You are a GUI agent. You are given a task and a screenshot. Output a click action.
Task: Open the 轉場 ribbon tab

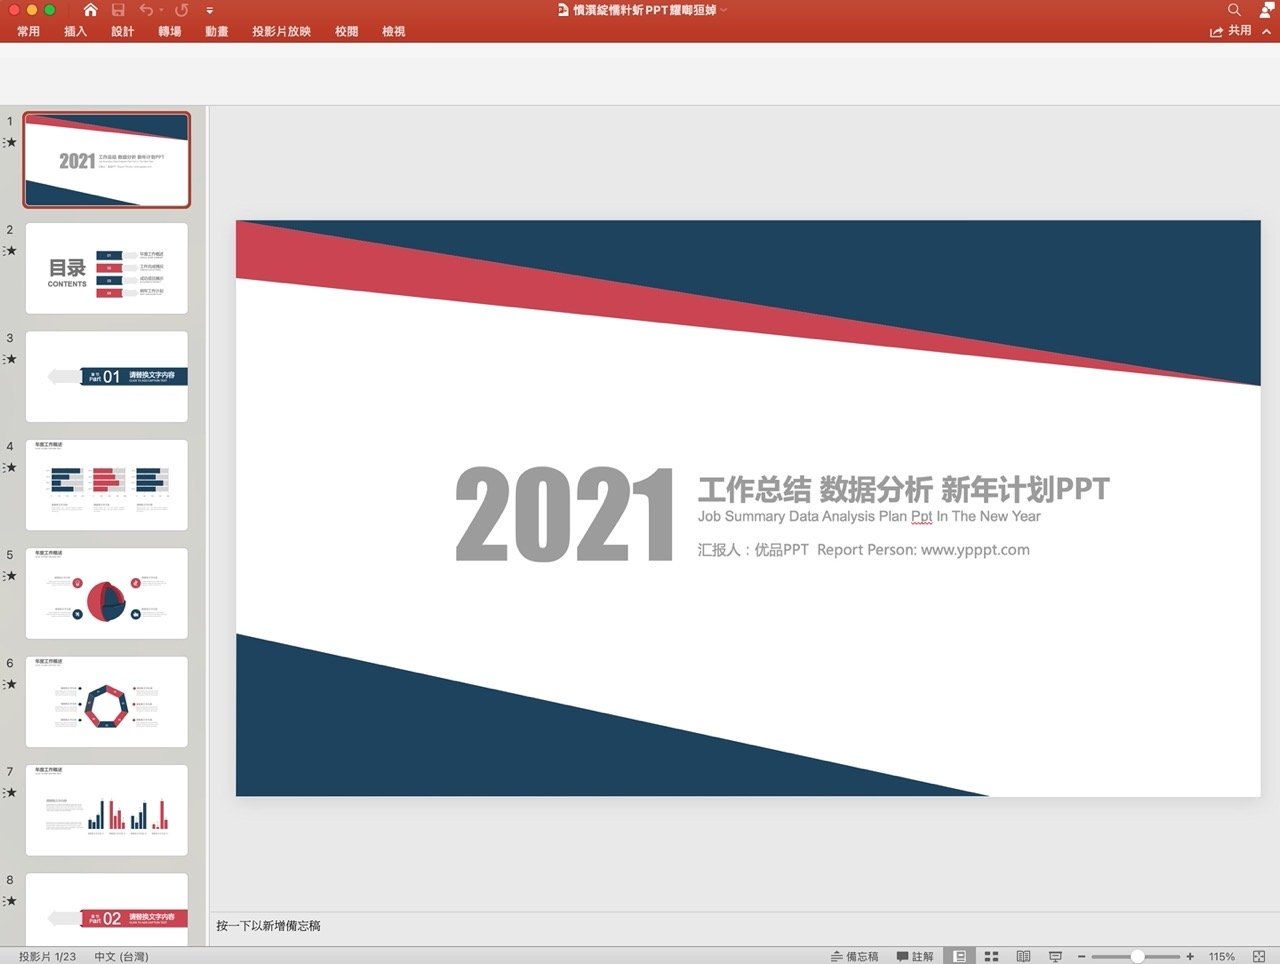tap(170, 31)
